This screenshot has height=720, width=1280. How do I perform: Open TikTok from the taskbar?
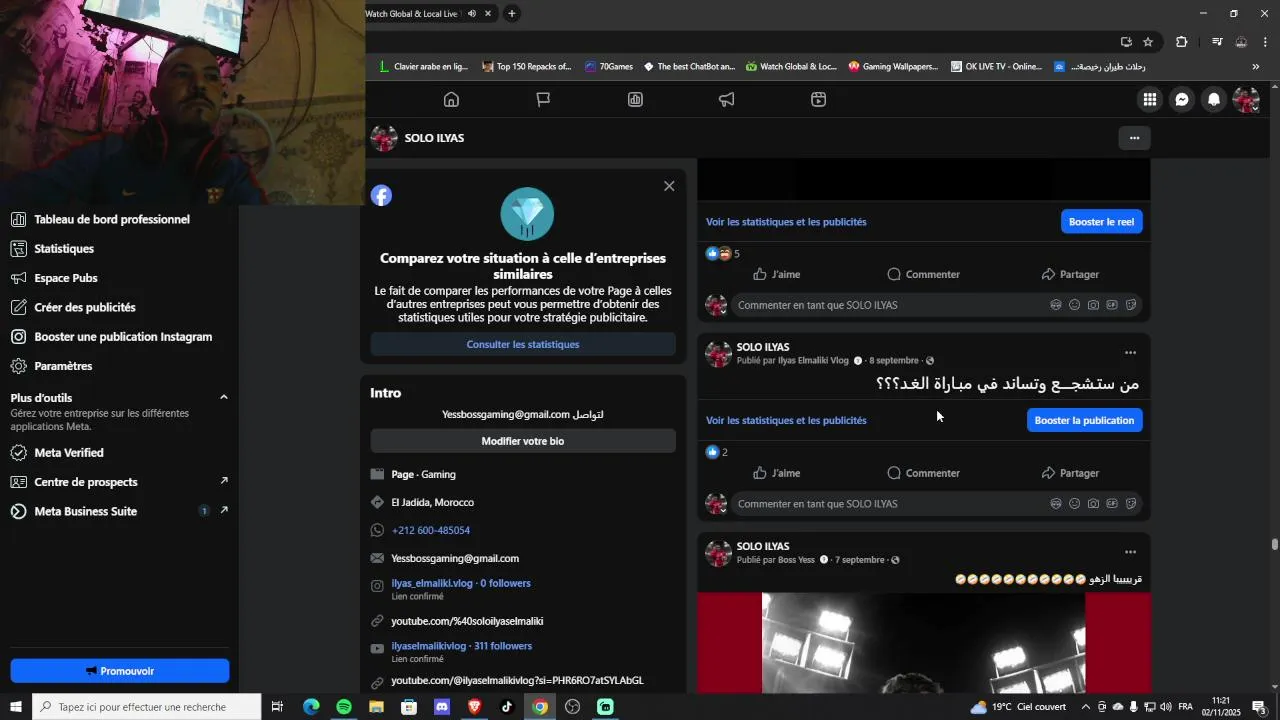[x=507, y=707]
